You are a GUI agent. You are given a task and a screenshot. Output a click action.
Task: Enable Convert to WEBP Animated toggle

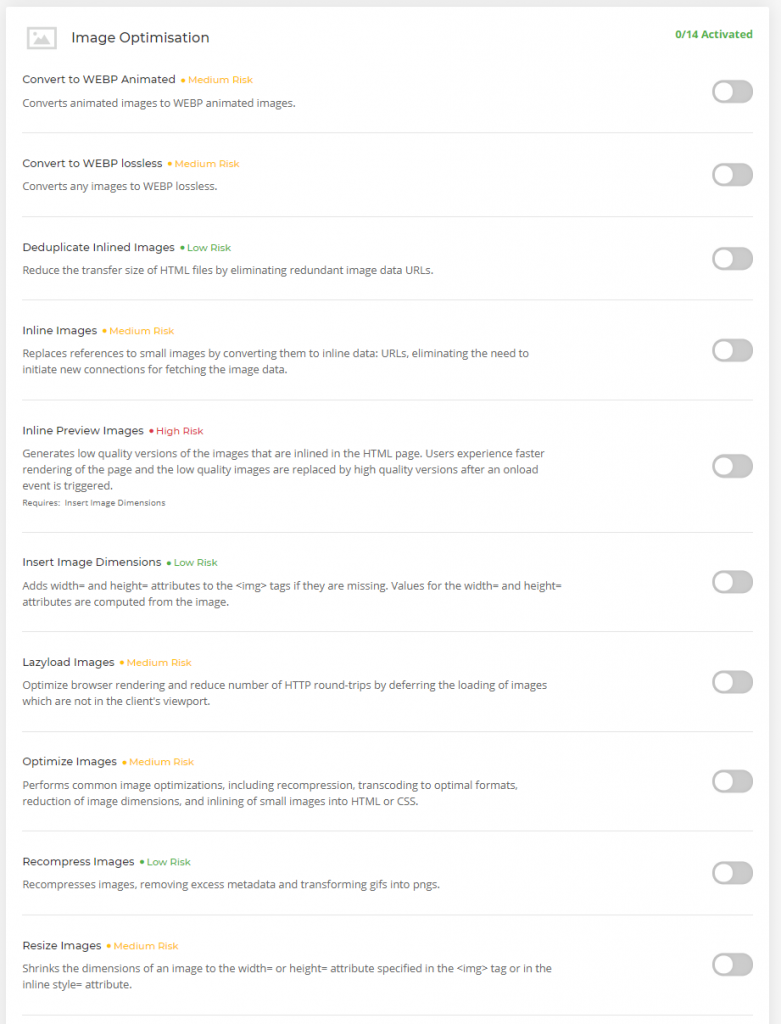(732, 91)
